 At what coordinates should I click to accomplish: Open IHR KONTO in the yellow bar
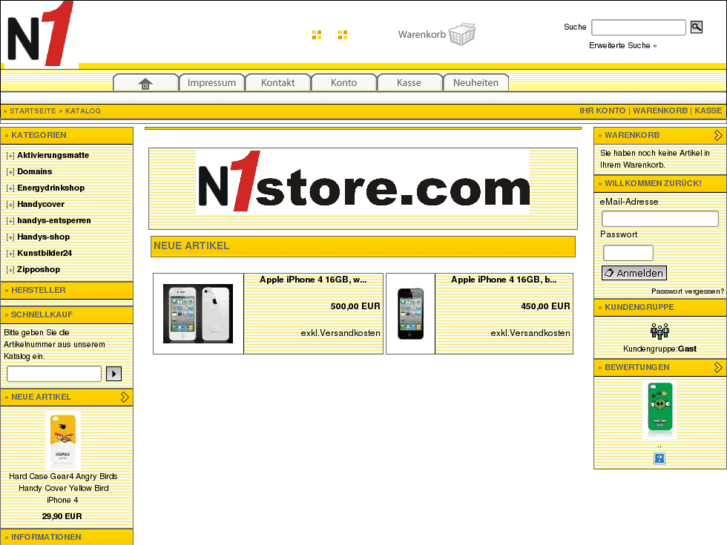pyautogui.click(x=602, y=111)
